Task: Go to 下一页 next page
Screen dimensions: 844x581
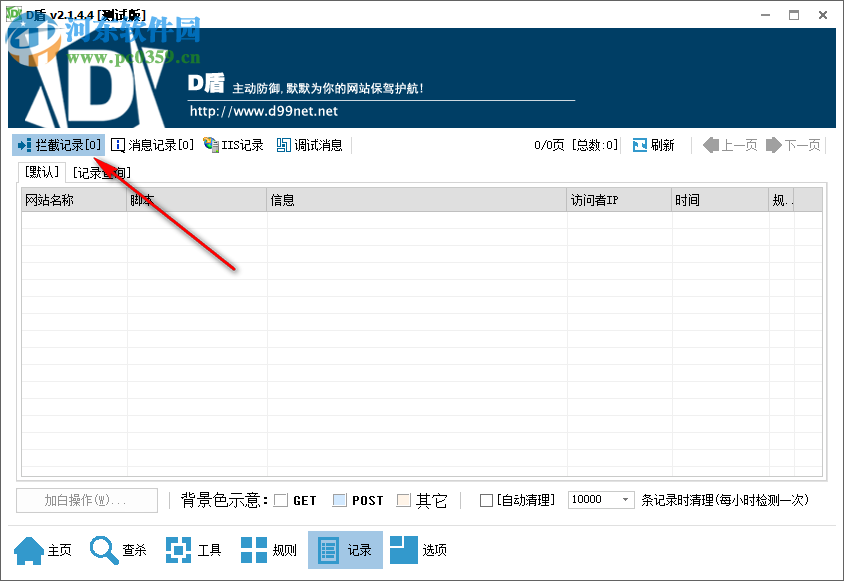Action: pos(793,145)
